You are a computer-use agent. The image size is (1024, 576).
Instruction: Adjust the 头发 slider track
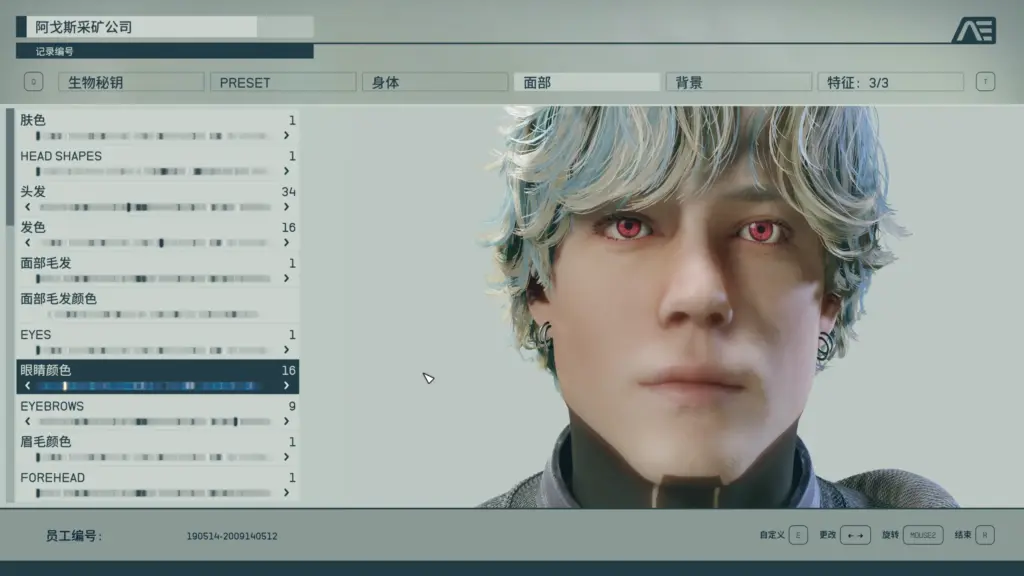pyautogui.click(x=154, y=207)
